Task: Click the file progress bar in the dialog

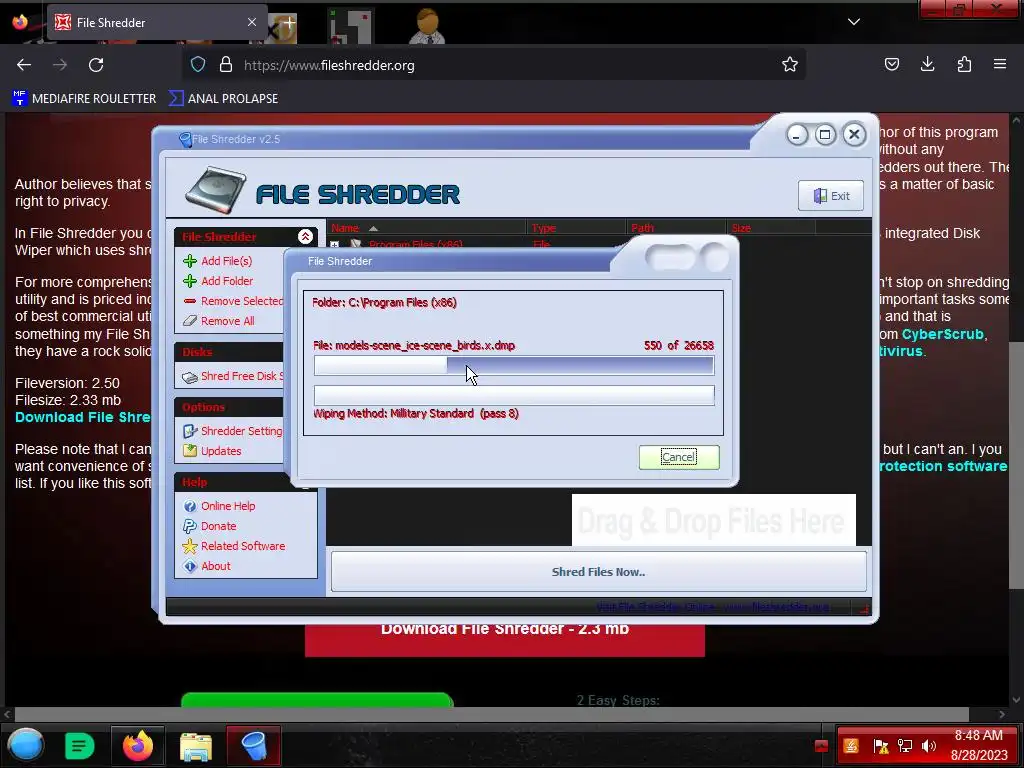Action: [x=514, y=366]
